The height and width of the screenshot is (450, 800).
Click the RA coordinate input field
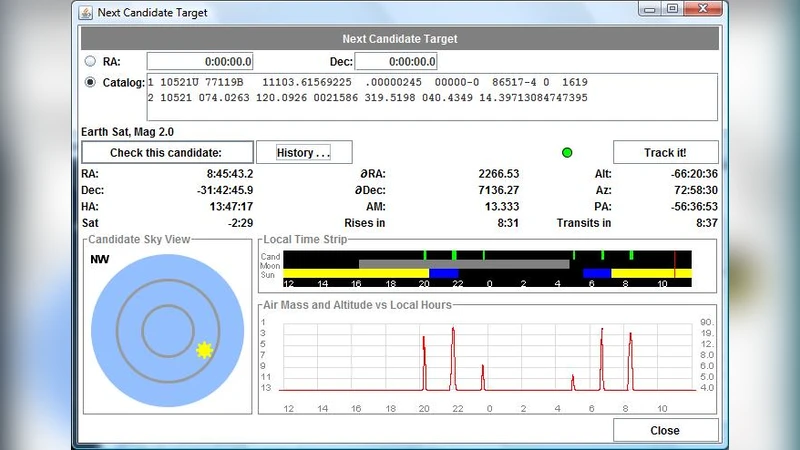202,62
